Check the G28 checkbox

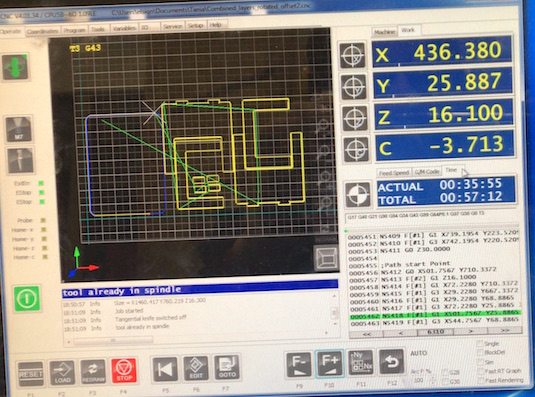click(445, 372)
